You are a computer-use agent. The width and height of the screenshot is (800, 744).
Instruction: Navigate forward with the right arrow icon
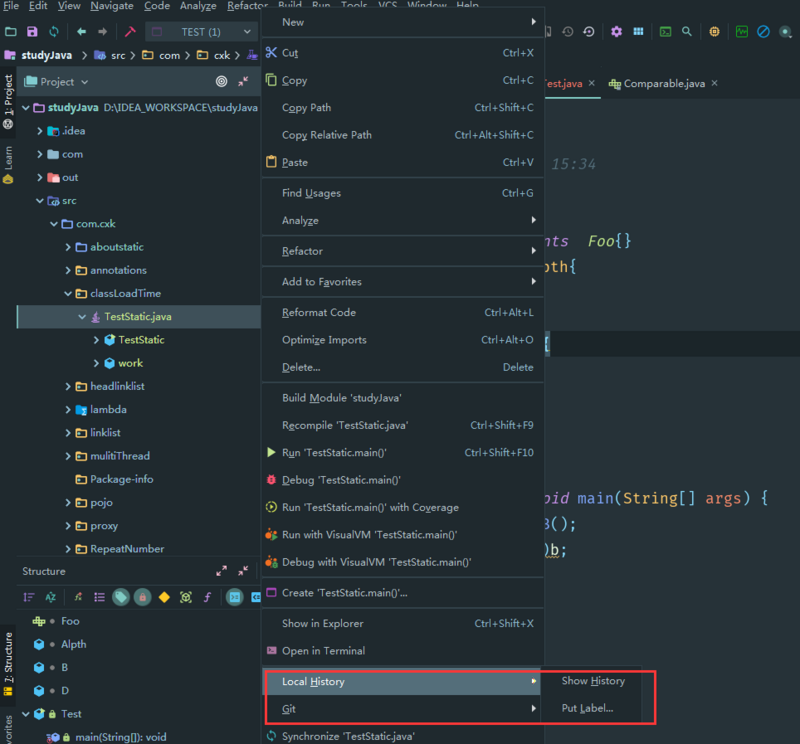pyautogui.click(x=103, y=32)
